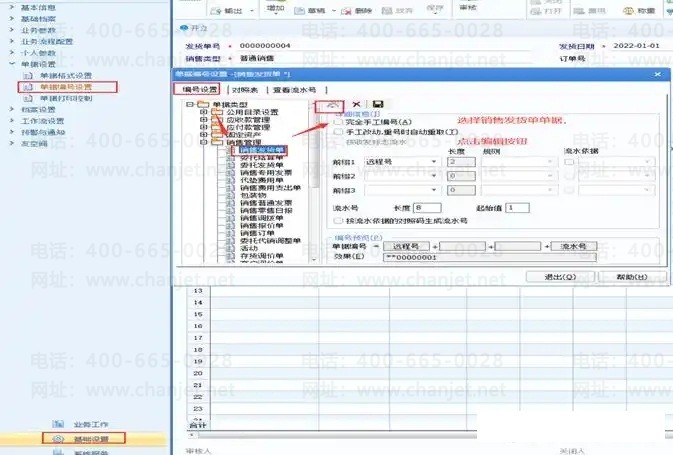This screenshot has width=673, height=455.
Task: Select 委托代销调整单 in the document tree
Action: (270, 241)
